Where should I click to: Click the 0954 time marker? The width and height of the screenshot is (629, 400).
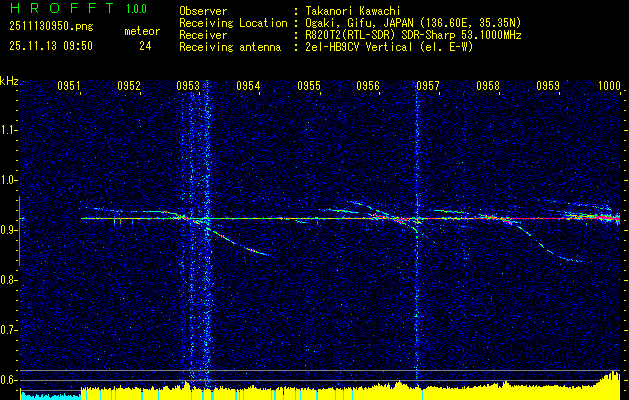pos(248,85)
